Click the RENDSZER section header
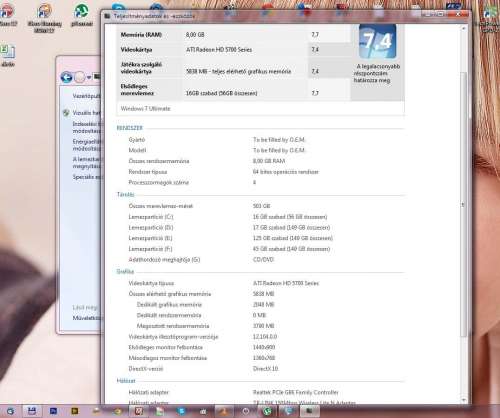This screenshot has width=500, height=418. pyautogui.click(x=130, y=128)
